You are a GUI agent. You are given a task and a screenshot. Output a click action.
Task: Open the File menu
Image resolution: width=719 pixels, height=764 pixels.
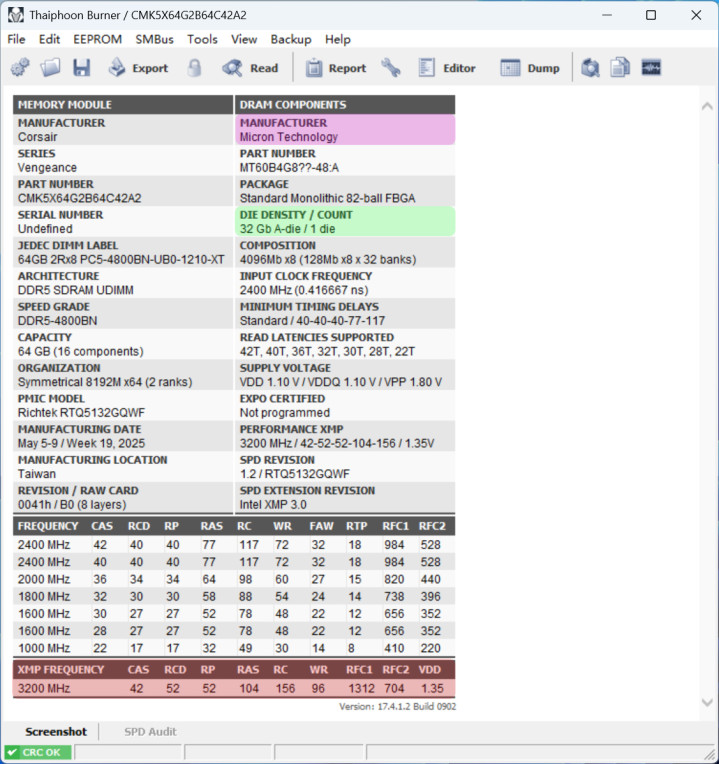coord(16,39)
